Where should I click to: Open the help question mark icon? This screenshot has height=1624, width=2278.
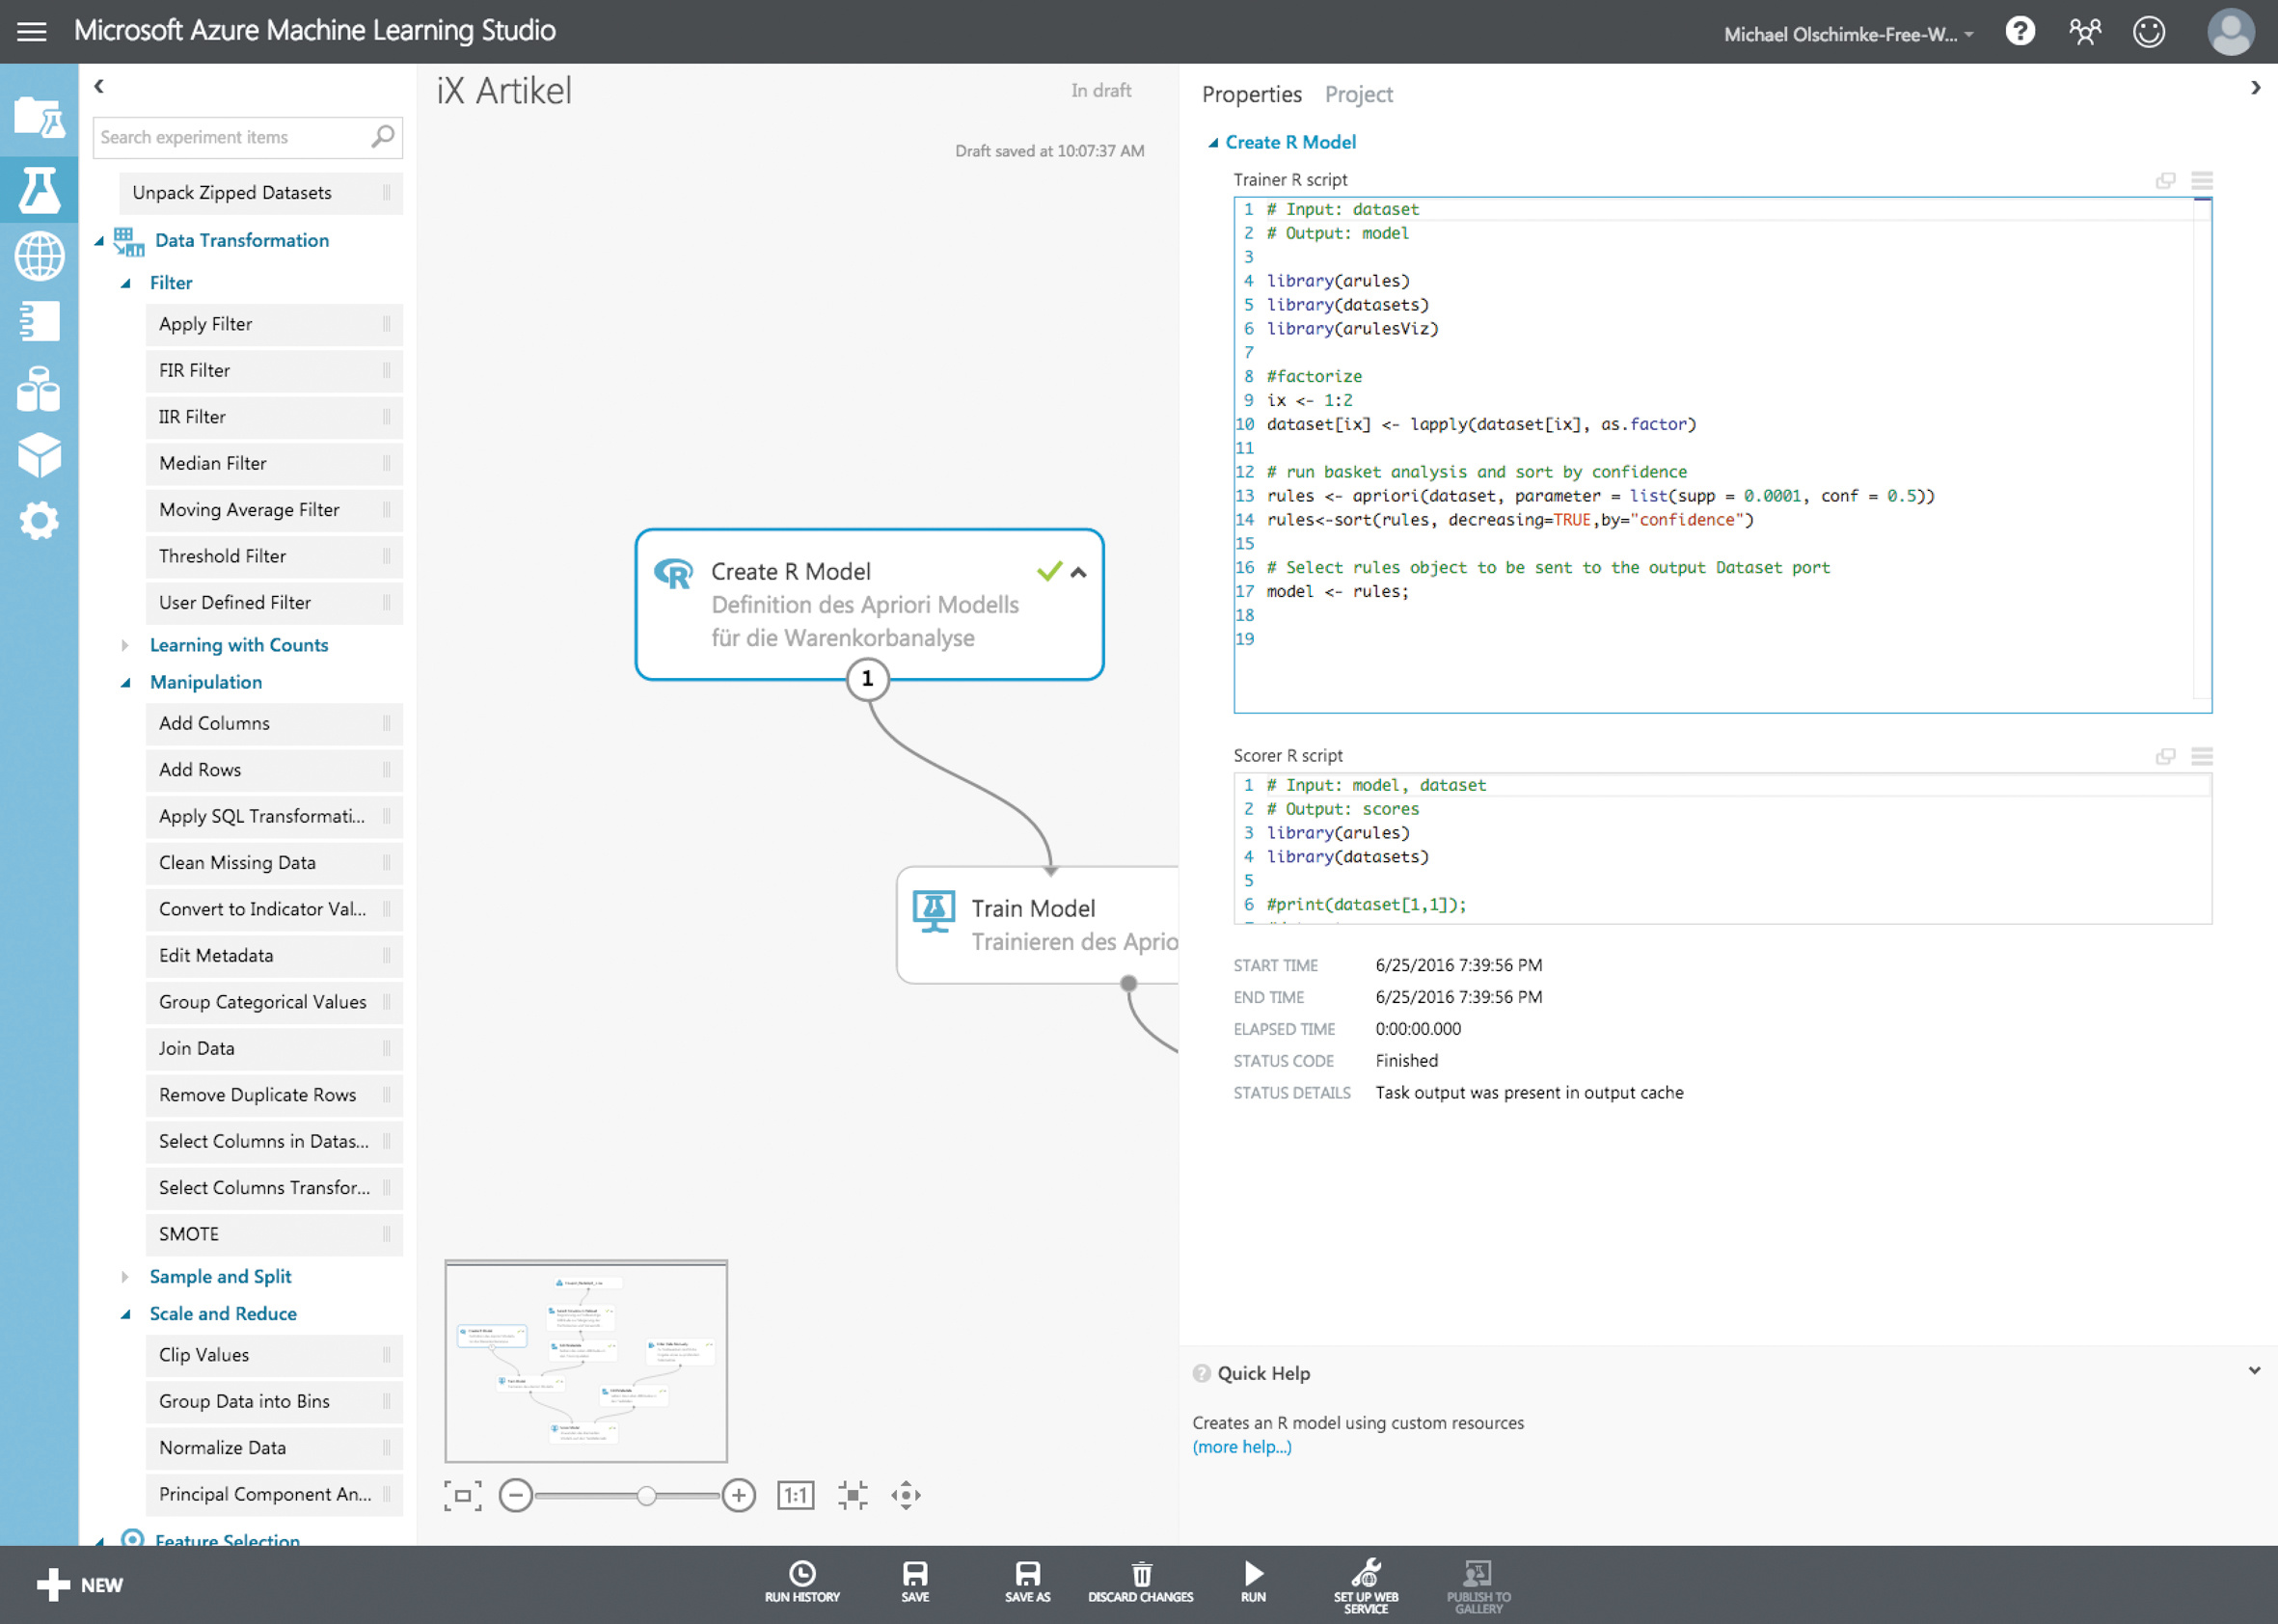(x=2020, y=32)
